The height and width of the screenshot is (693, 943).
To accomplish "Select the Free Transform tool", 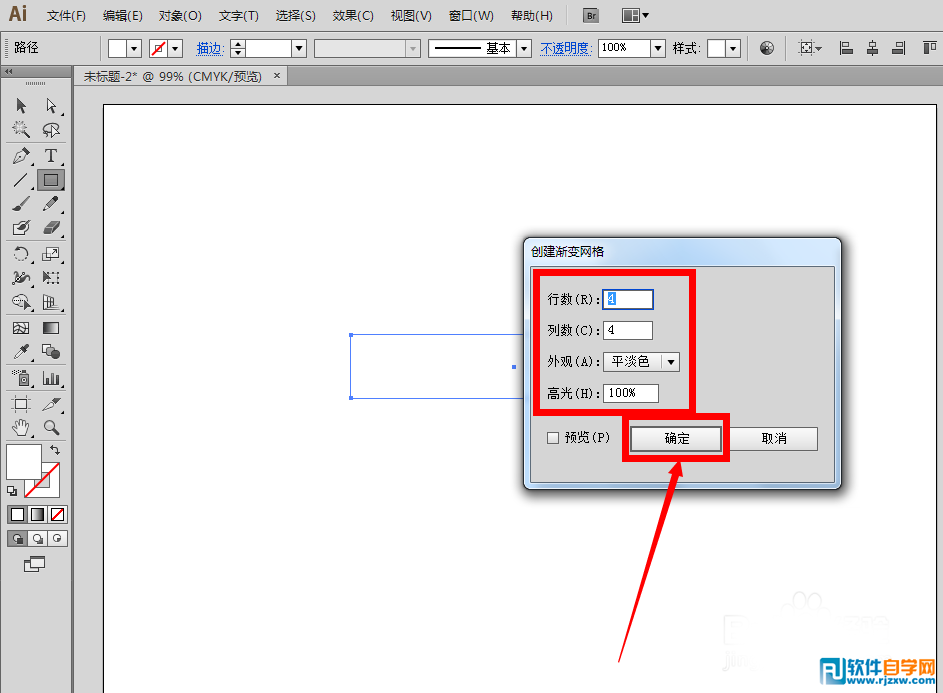I will pyautogui.click(x=51, y=277).
